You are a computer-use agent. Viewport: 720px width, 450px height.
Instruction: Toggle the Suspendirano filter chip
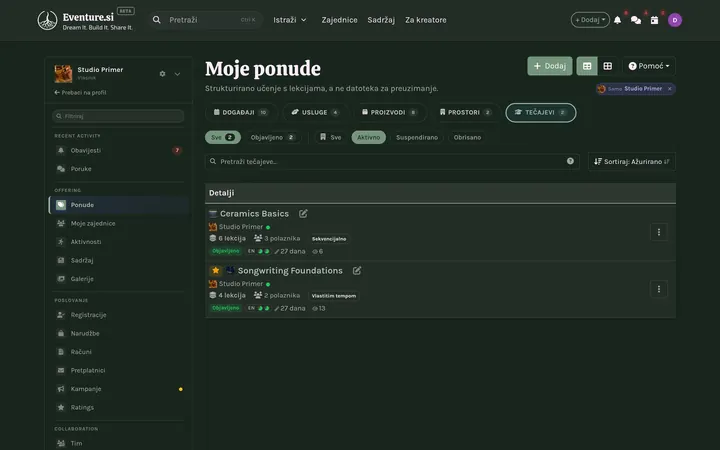pyautogui.click(x=417, y=137)
